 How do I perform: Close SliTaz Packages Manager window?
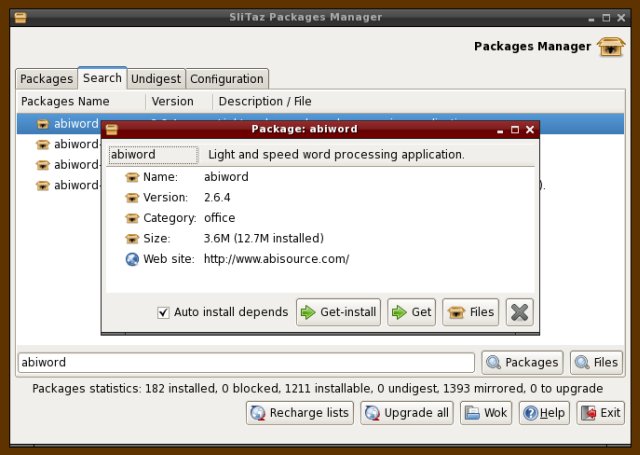[x=621, y=18]
